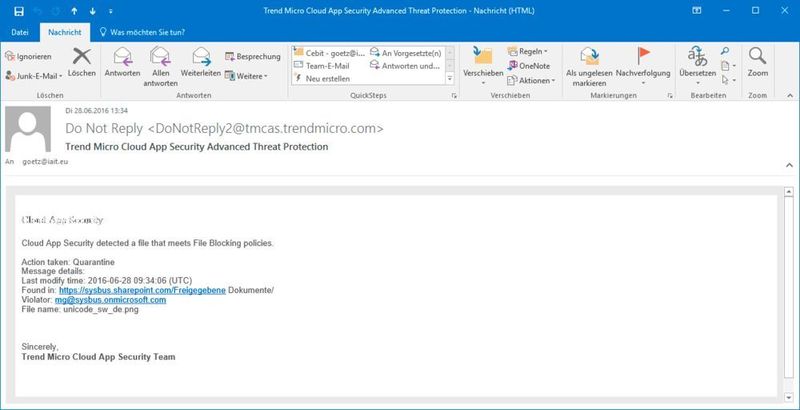Click Allen antworten to reply all
This screenshot has height=410, width=800.
[160, 66]
